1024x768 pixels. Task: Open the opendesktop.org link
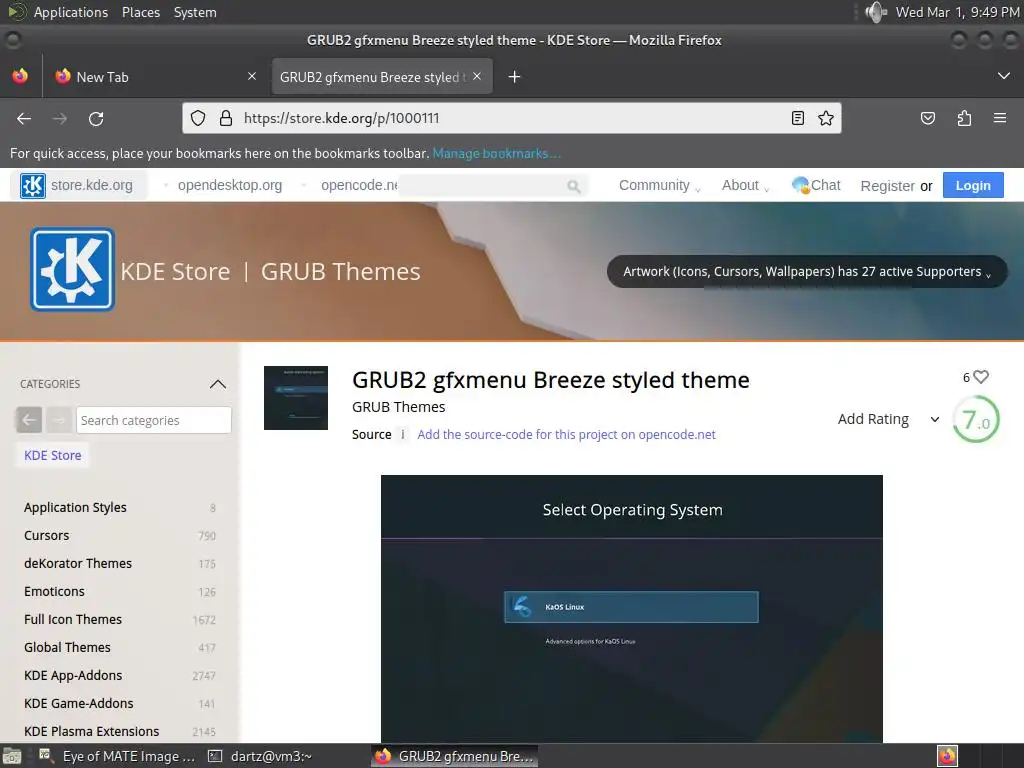pyautogui.click(x=229, y=185)
